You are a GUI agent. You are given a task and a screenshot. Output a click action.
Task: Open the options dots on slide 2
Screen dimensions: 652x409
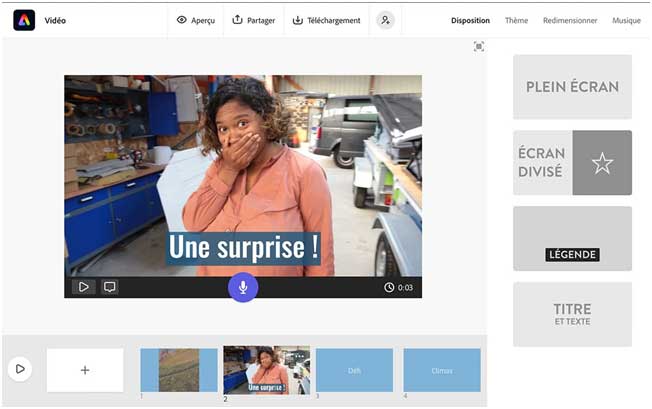(299, 357)
